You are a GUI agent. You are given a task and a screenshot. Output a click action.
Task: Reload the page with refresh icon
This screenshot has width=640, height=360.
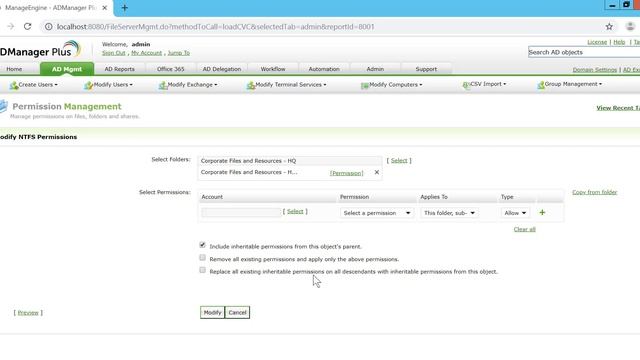[27, 27]
